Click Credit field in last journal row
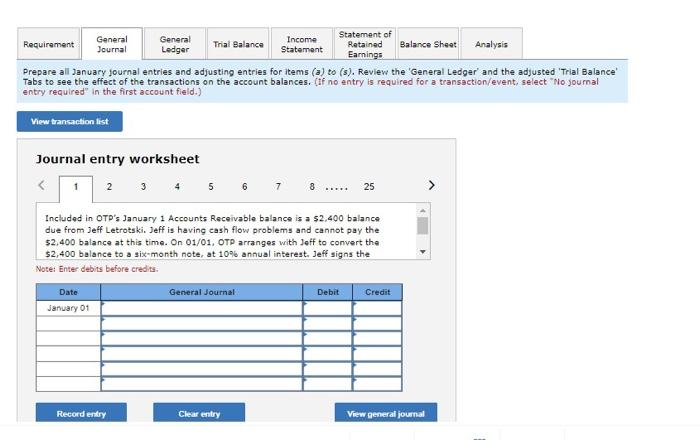Screen dimensions: 700x440 pyautogui.click(x=377, y=384)
